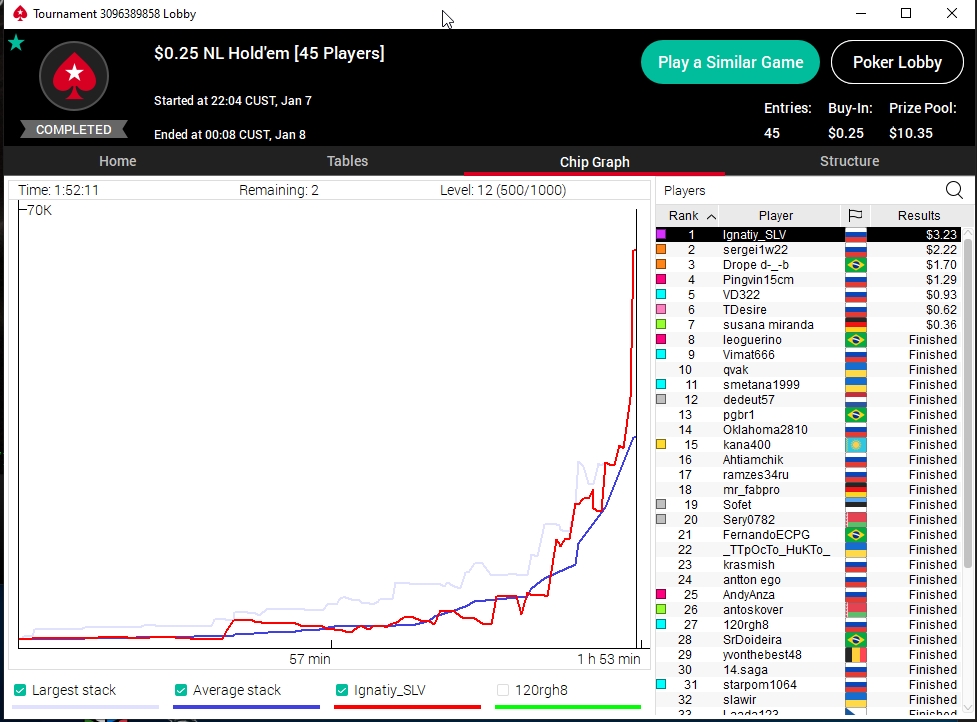Viewport: 977px width, 722px height.
Task: Toggle the Largest stack checkbox
Action: (20, 690)
